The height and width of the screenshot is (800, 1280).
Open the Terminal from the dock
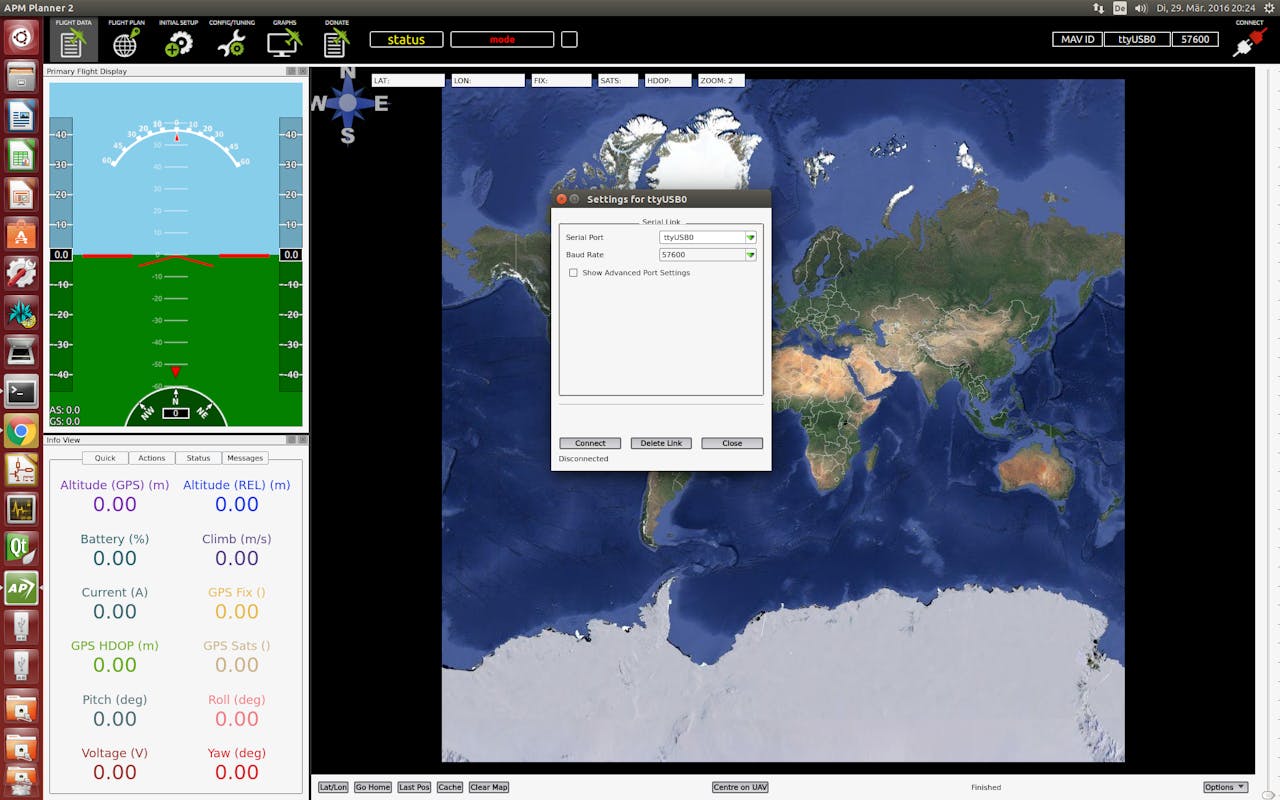click(21, 392)
